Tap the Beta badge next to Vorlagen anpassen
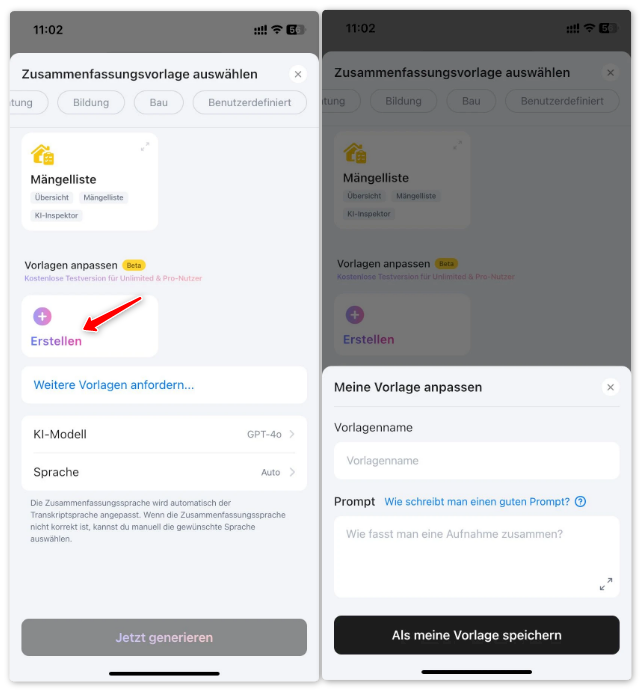This screenshot has width=641, height=691. point(134,265)
